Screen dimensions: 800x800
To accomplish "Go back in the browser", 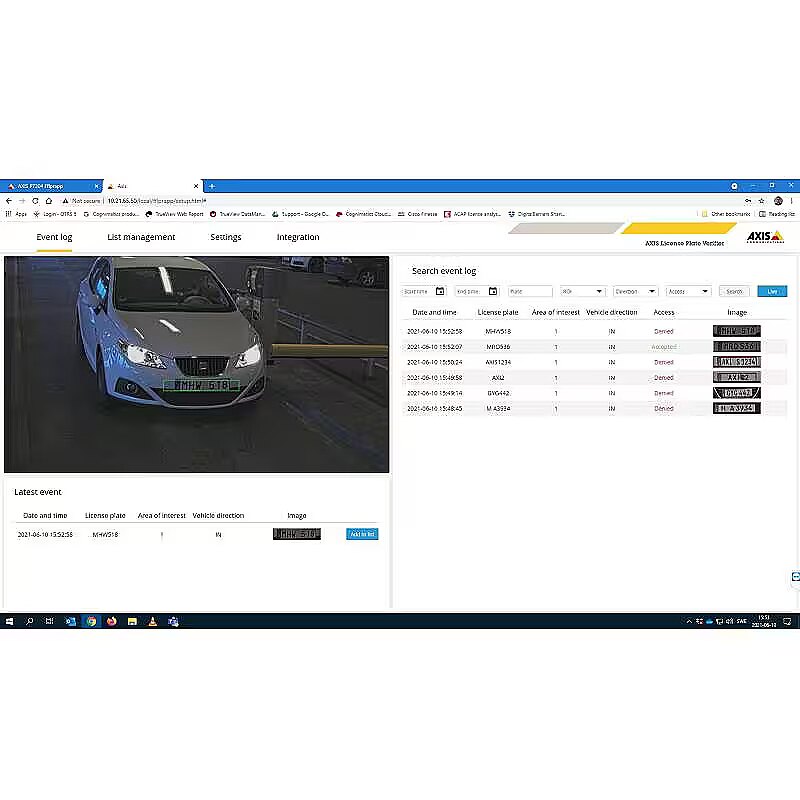I will point(9,201).
